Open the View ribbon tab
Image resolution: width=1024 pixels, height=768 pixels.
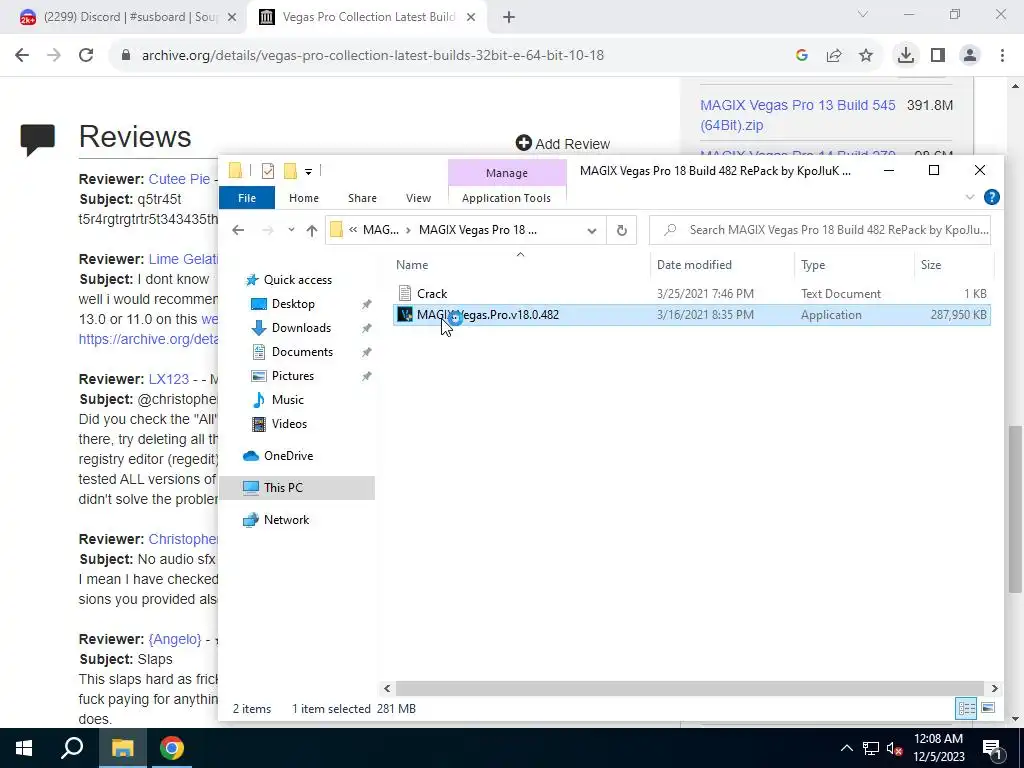click(x=419, y=198)
